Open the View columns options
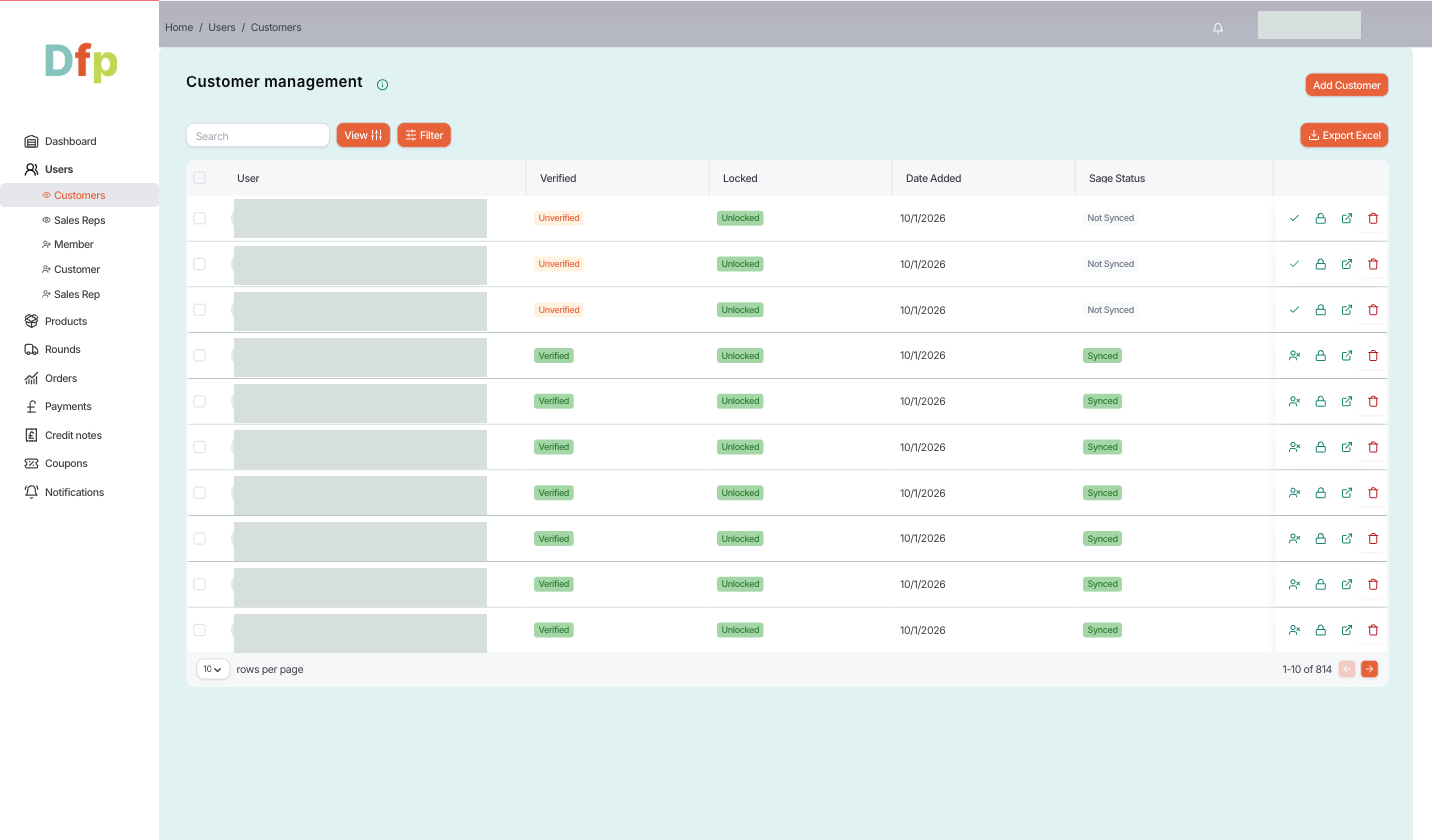The image size is (1432, 840). coord(363,135)
